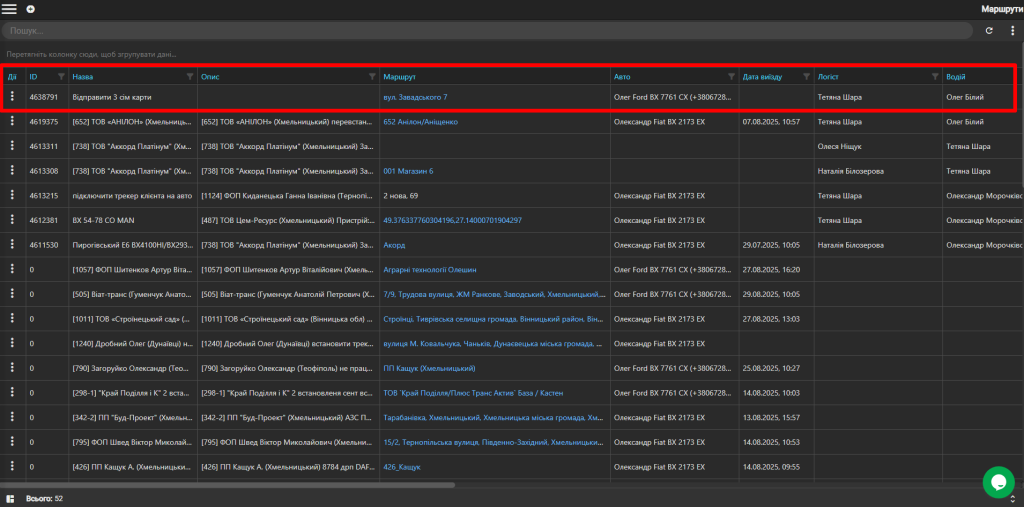
Task: Open the chat support bubble
Action: tap(999, 482)
